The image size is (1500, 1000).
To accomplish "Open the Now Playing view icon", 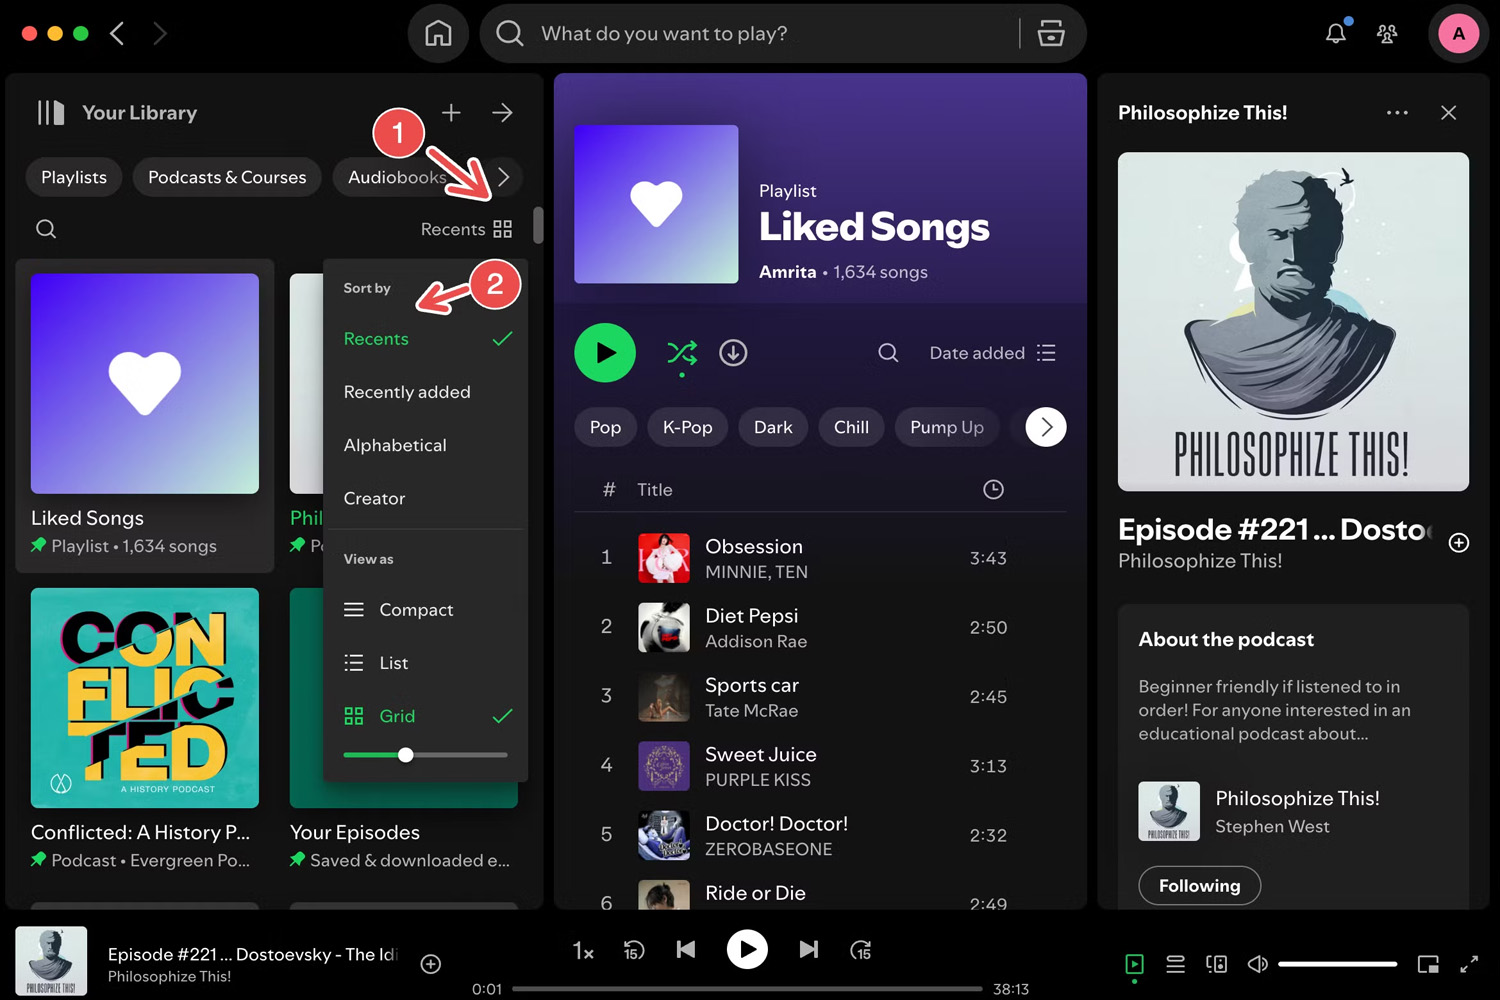I will [x=1134, y=964].
